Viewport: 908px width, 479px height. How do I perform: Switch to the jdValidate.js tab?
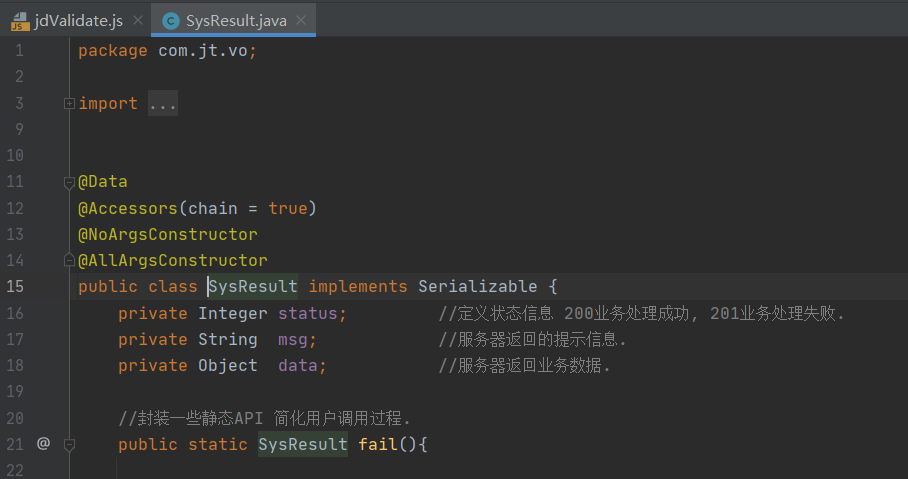click(76, 21)
